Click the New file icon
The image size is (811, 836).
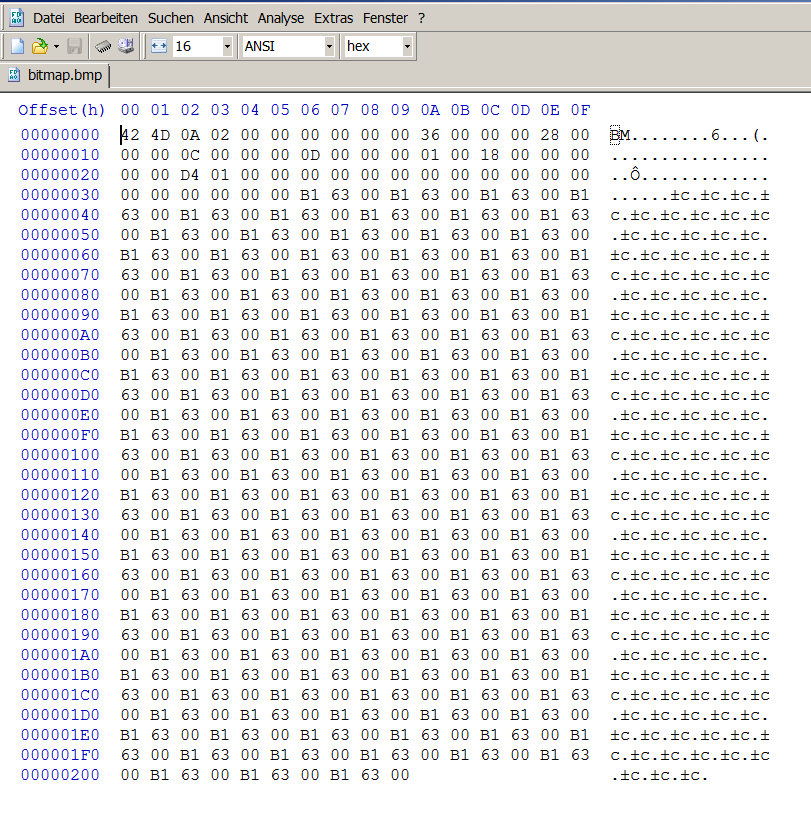(17, 46)
